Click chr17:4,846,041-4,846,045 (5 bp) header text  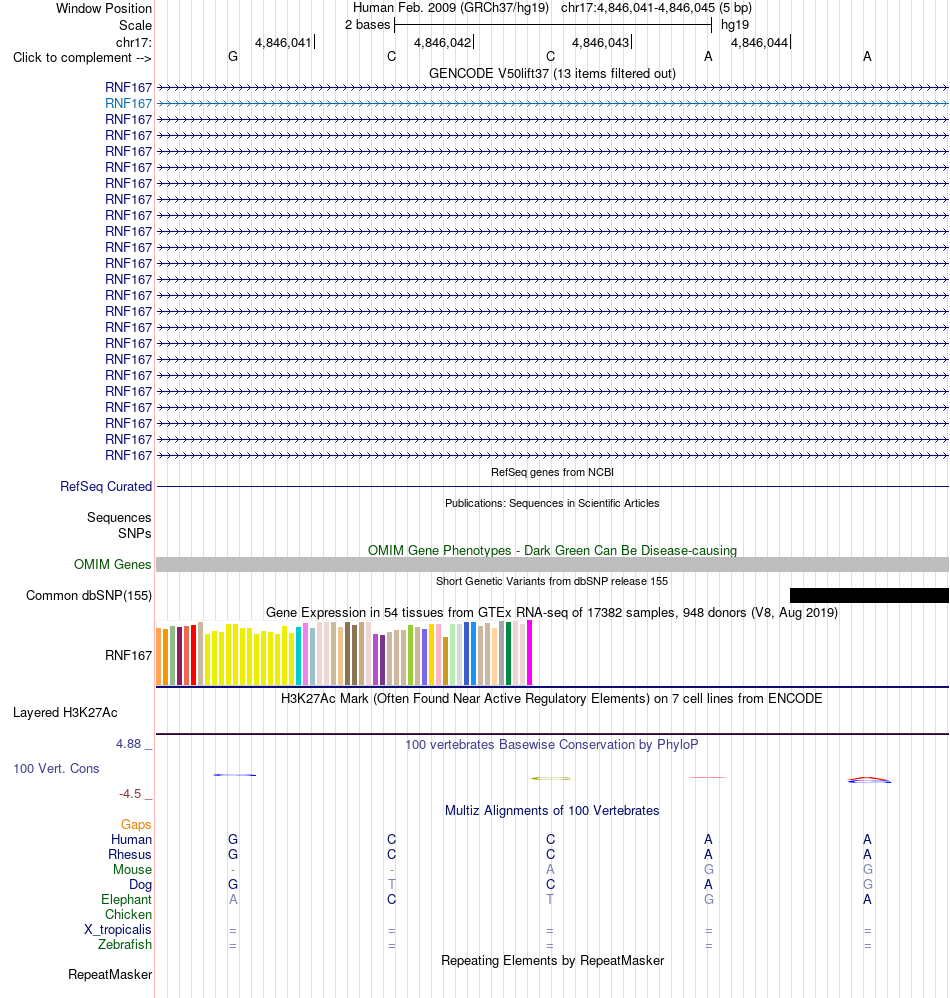pyautogui.click(x=656, y=8)
